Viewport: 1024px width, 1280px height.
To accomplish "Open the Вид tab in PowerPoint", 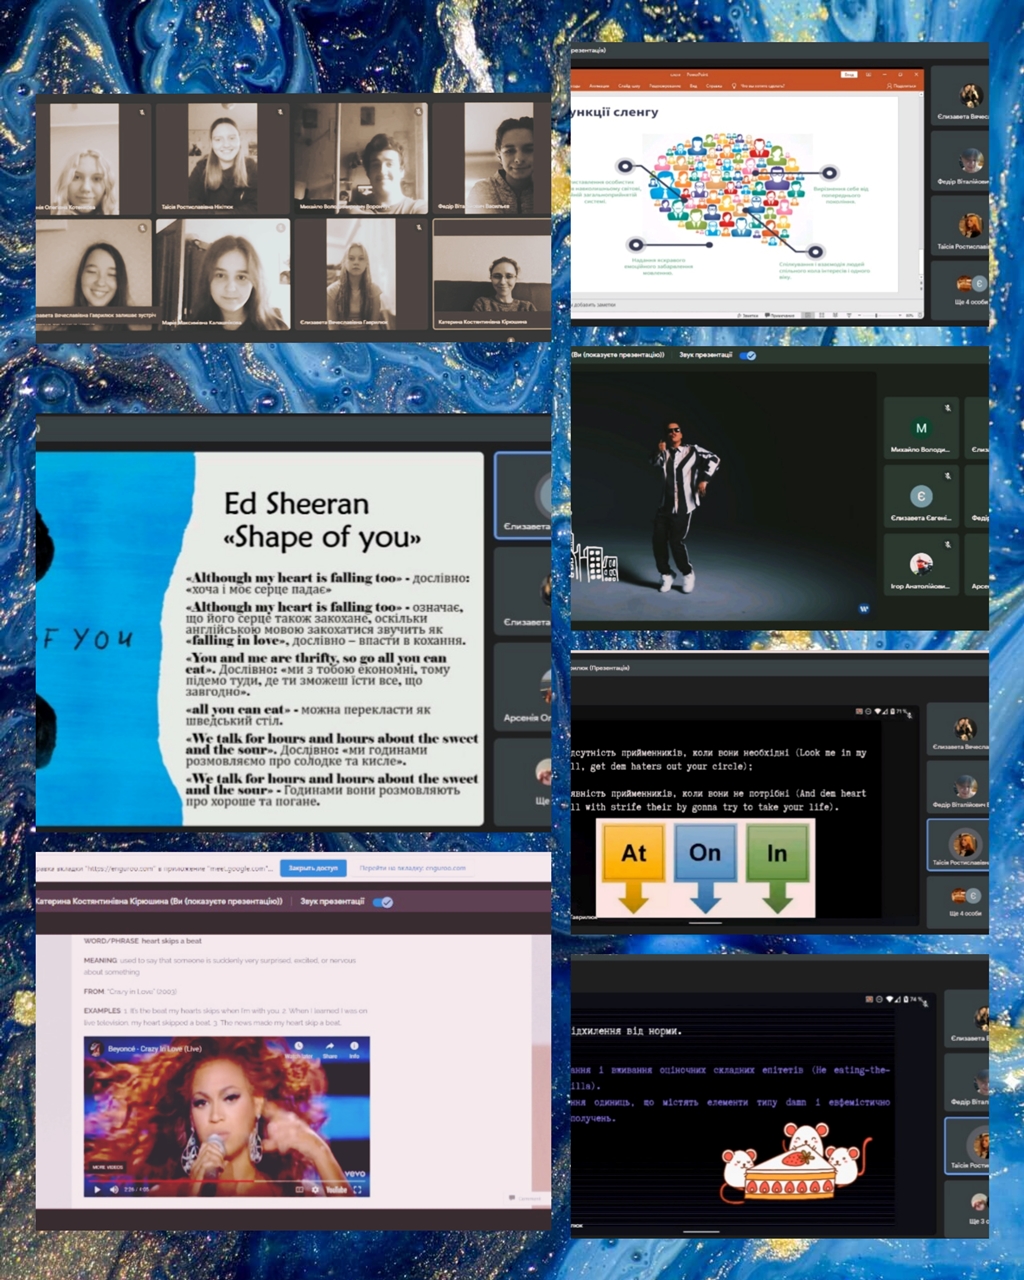I will click(693, 86).
